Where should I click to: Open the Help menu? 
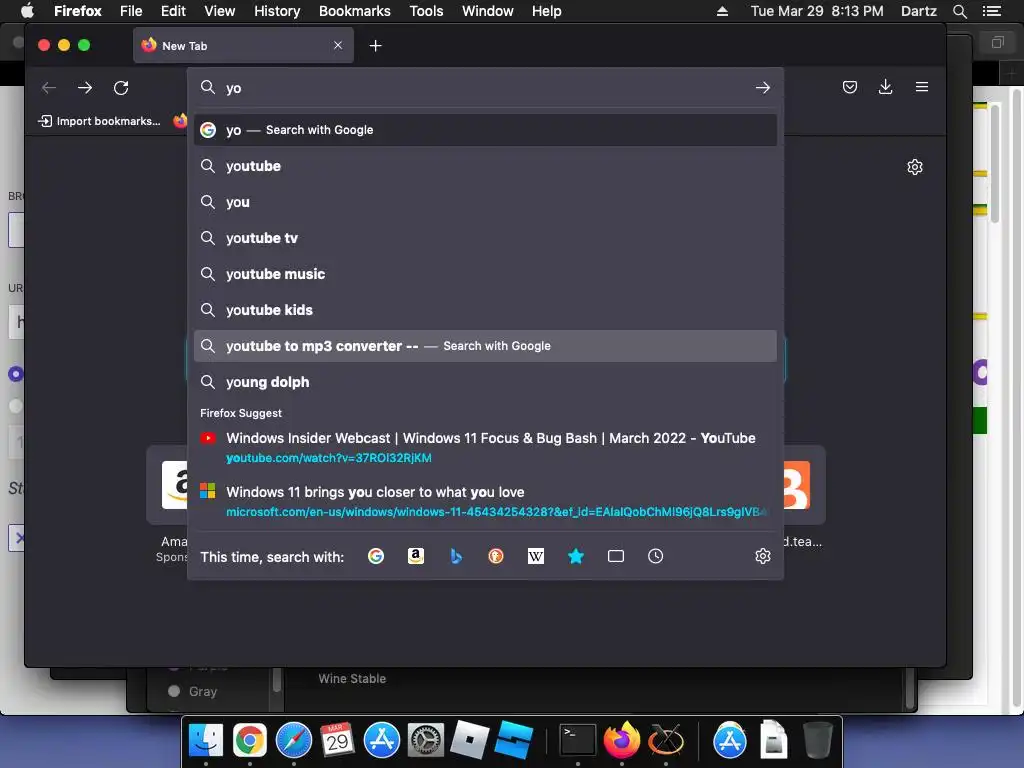(546, 11)
